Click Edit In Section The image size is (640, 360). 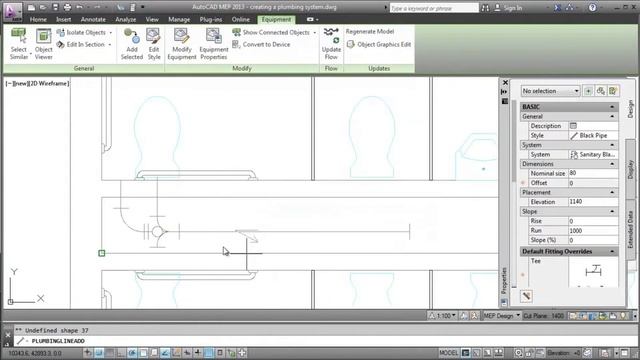click(x=81, y=44)
